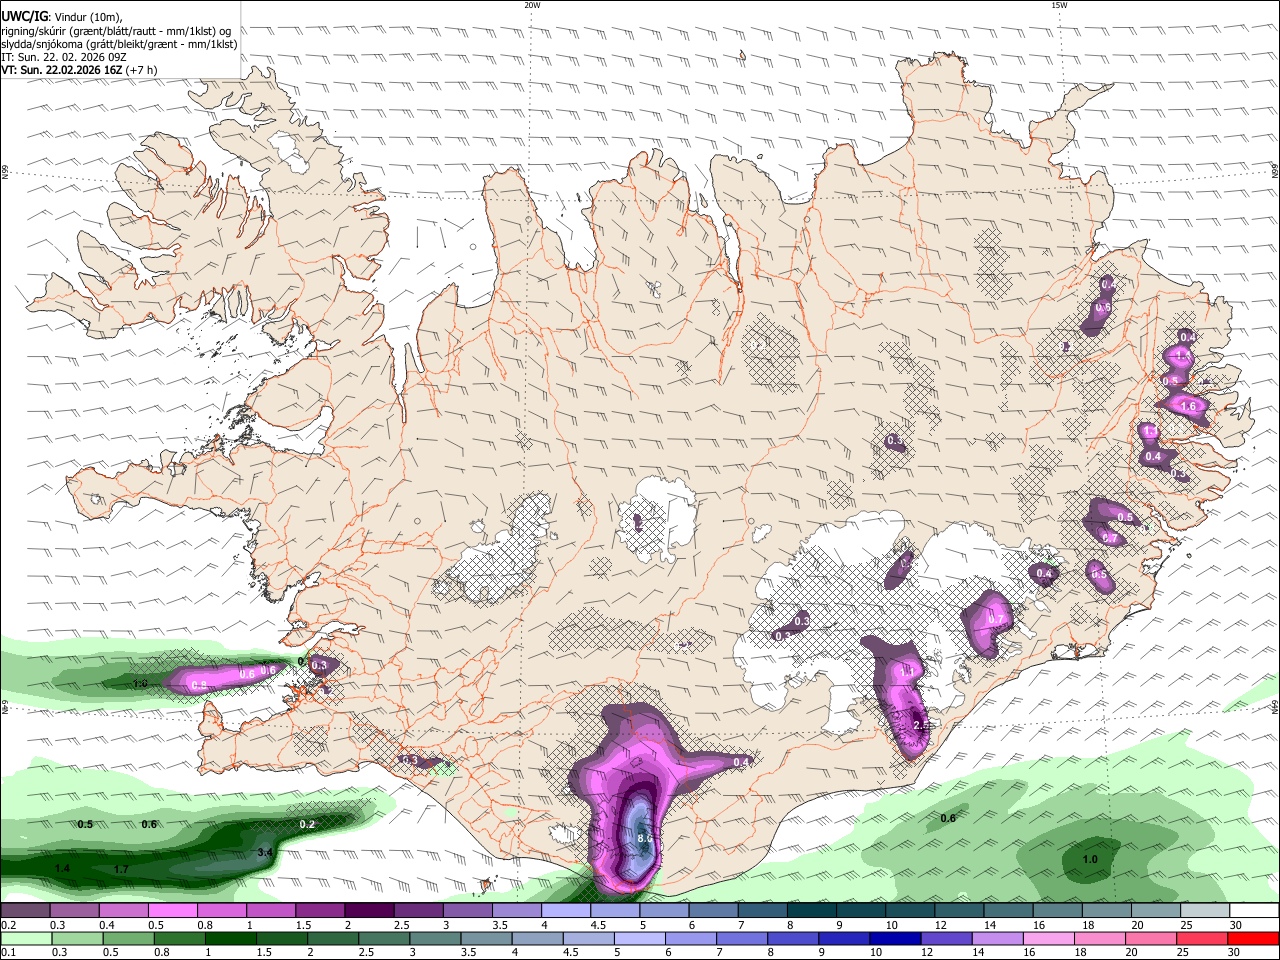Image resolution: width=1280 pixels, height=960 pixels.
Task: Click the '0.2' label of the snow scale
Action: (7, 925)
